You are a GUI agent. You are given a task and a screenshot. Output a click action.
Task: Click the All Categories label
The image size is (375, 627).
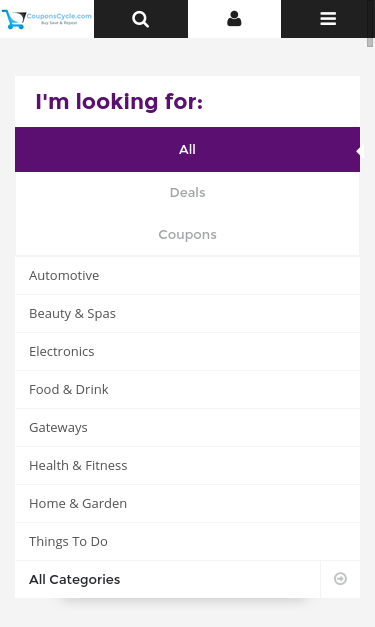74,579
